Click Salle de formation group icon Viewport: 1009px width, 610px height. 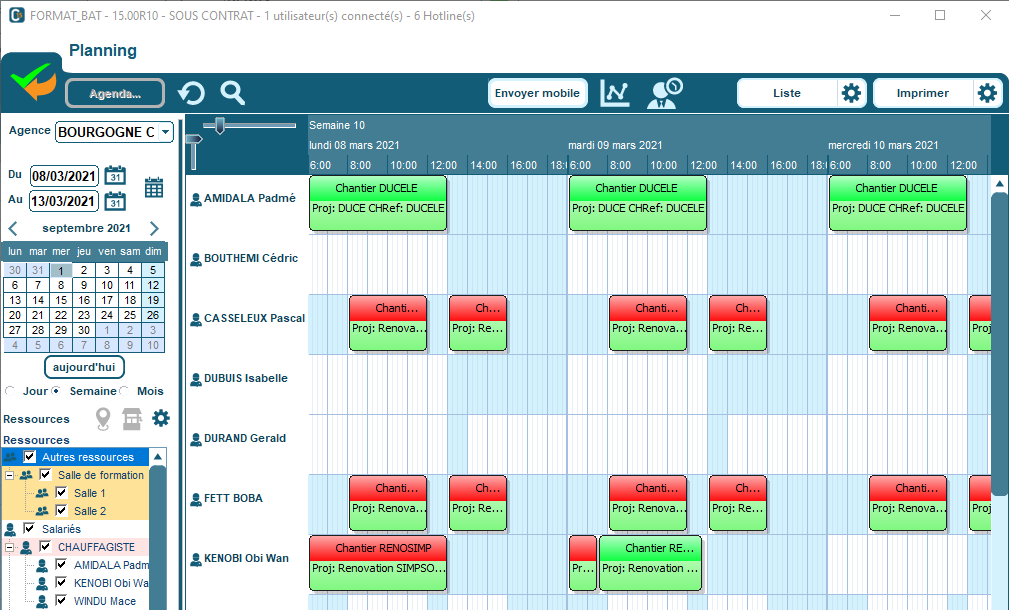[26, 475]
